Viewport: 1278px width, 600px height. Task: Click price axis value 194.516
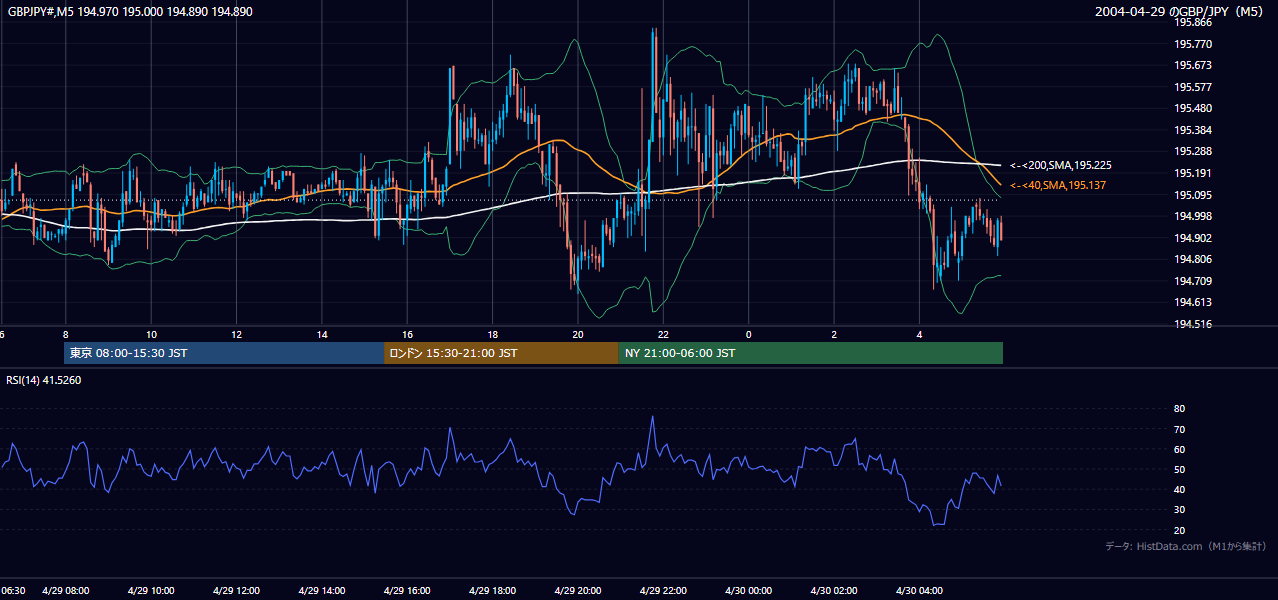(1193, 324)
